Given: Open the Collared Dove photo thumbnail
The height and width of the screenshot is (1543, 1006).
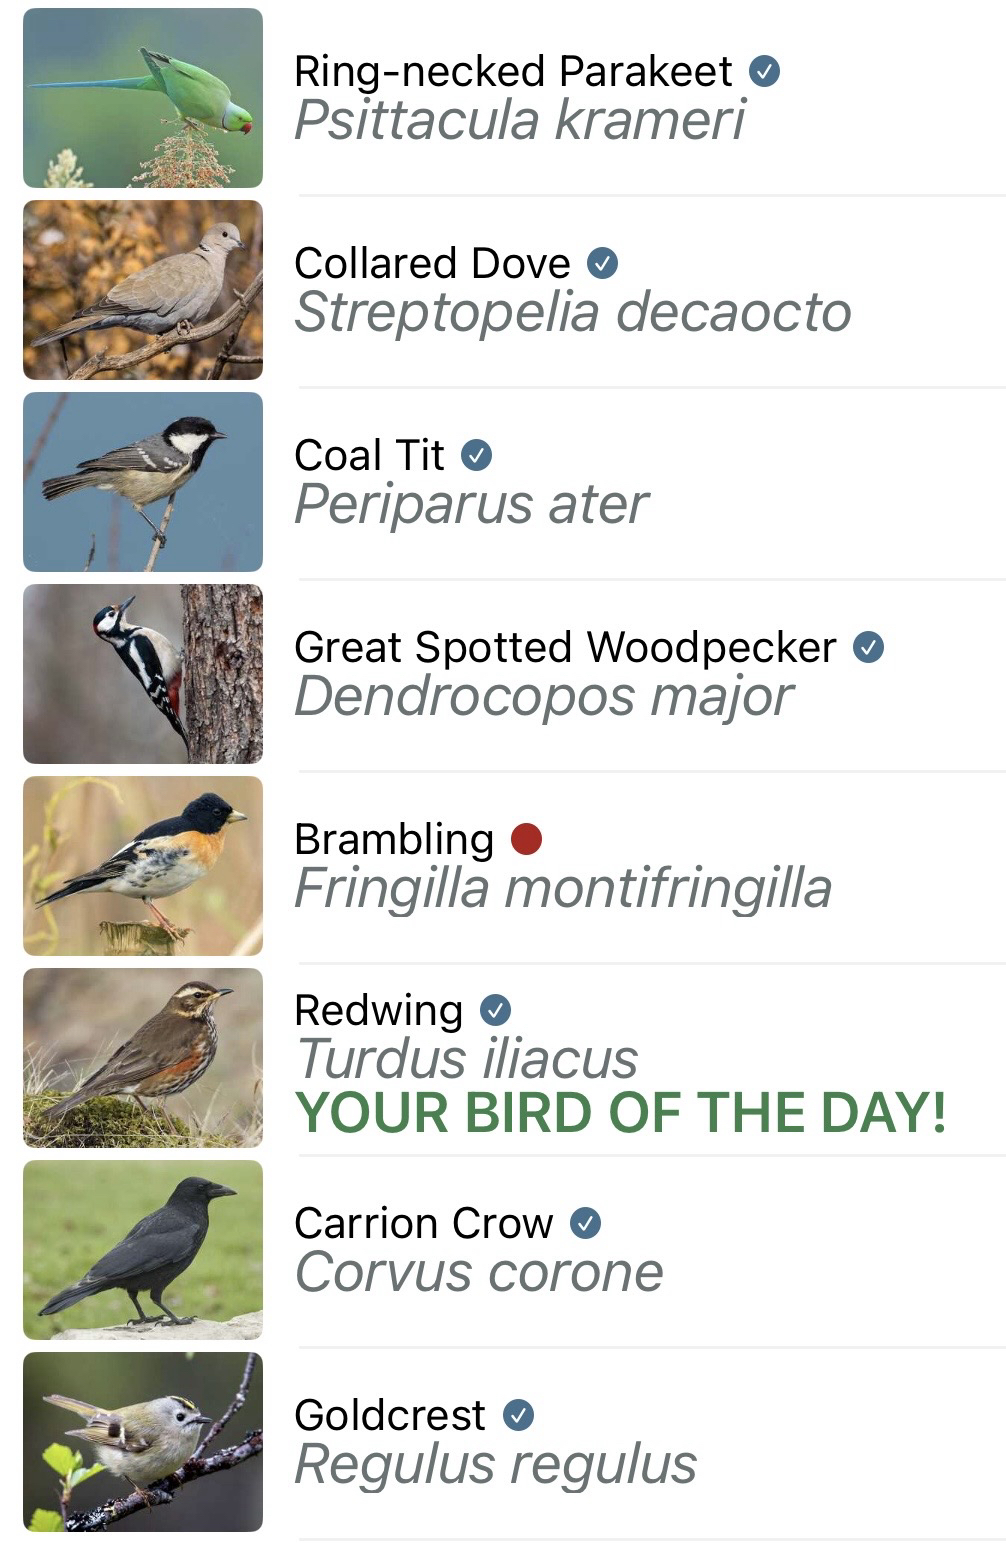Looking at the screenshot, I should point(143,290).
